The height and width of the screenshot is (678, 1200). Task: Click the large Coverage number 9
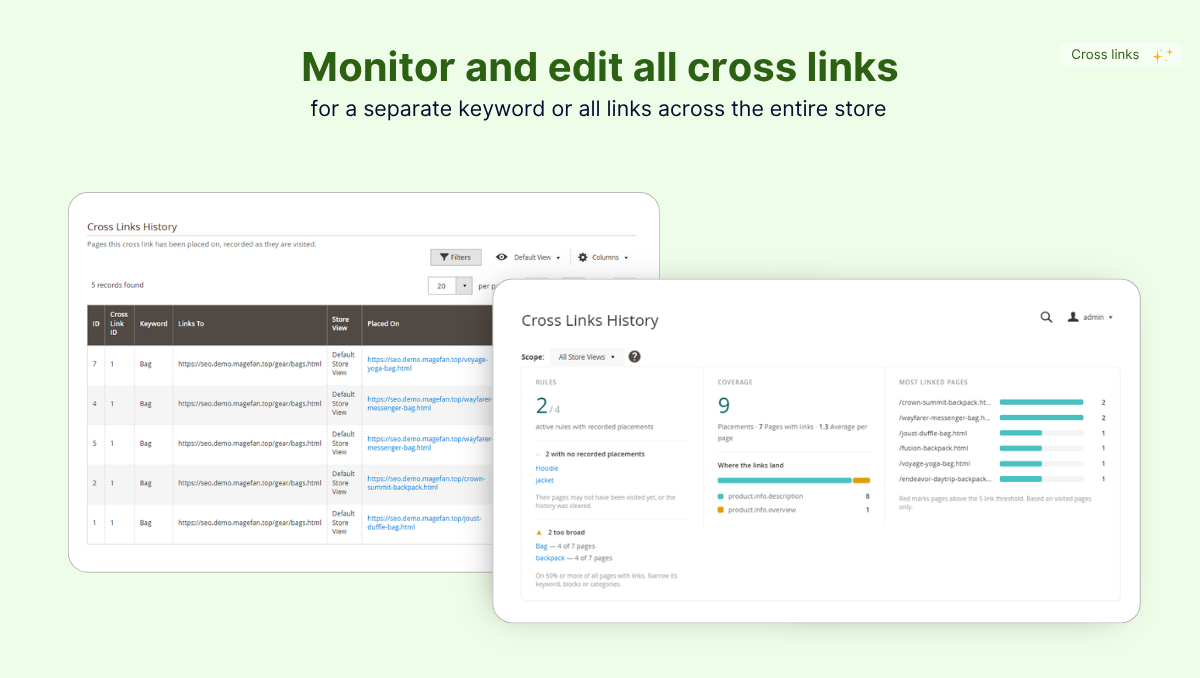[x=724, y=406]
